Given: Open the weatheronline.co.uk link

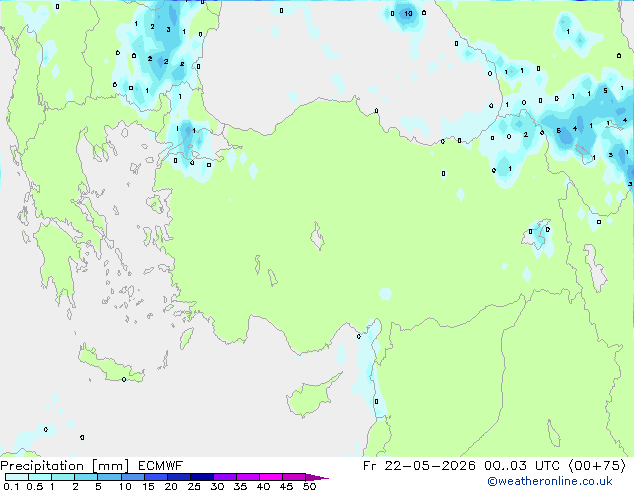Looking at the screenshot, I should 550,481.
